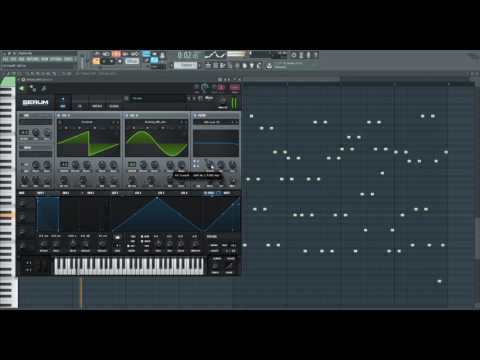Click the tempo display in the transport
480x360 pixels.
[132, 61]
